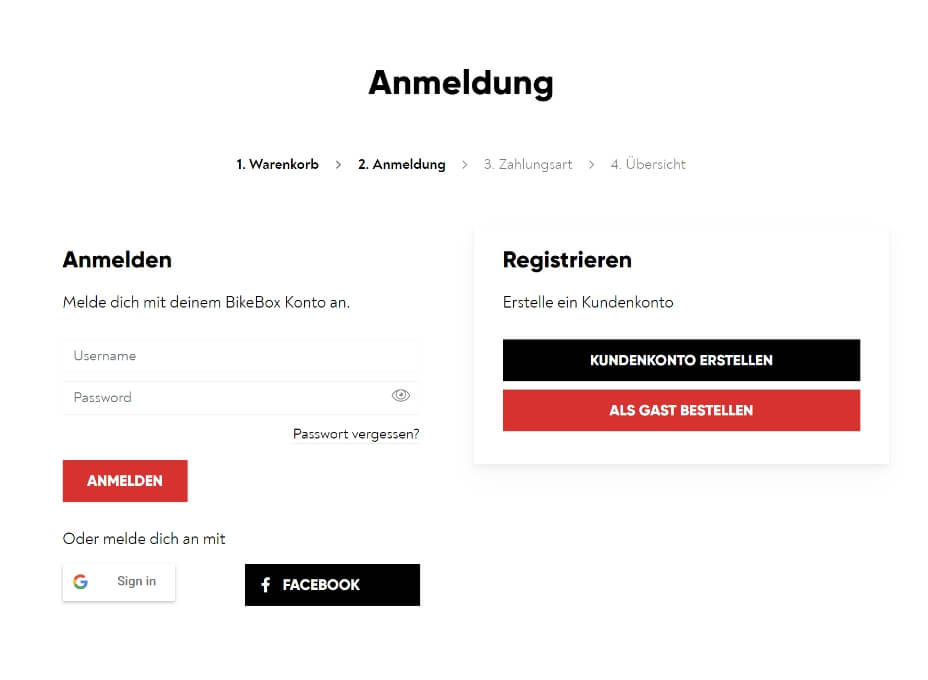This screenshot has height=680, width=928.
Task: Focus the Username input field
Action: [x=240, y=356]
